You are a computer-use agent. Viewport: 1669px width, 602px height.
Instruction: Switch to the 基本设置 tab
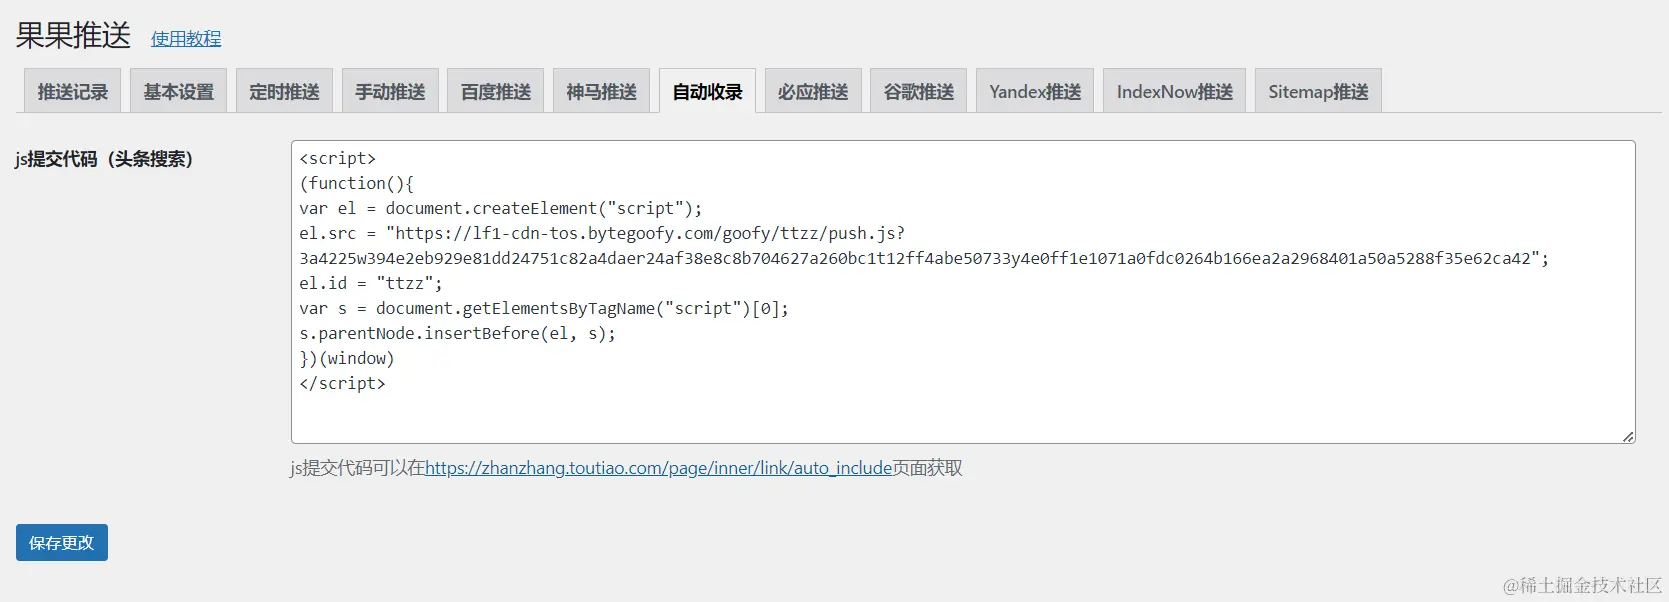click(x=179, y=91)
